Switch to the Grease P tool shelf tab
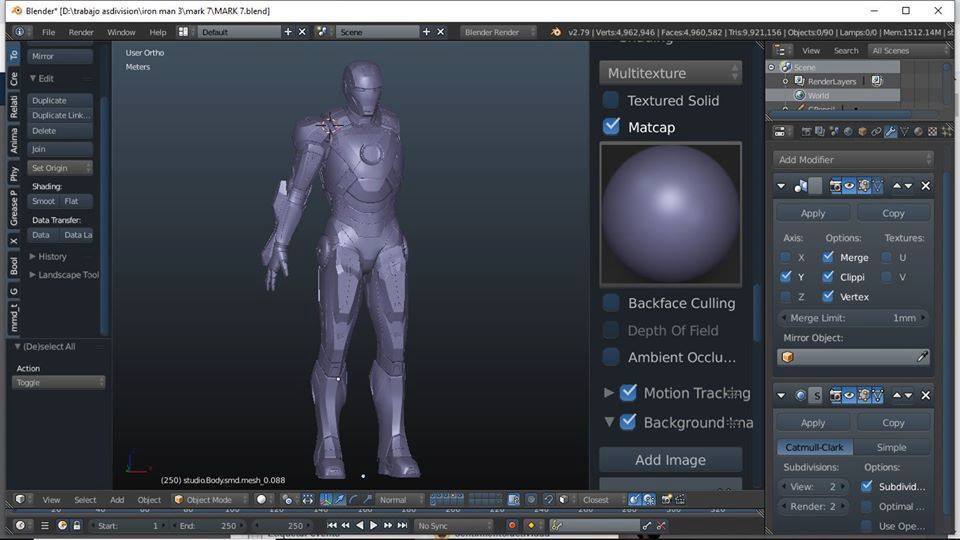Image resolution: width=960 pixels, height=540 pixels. tap(13, 206)
